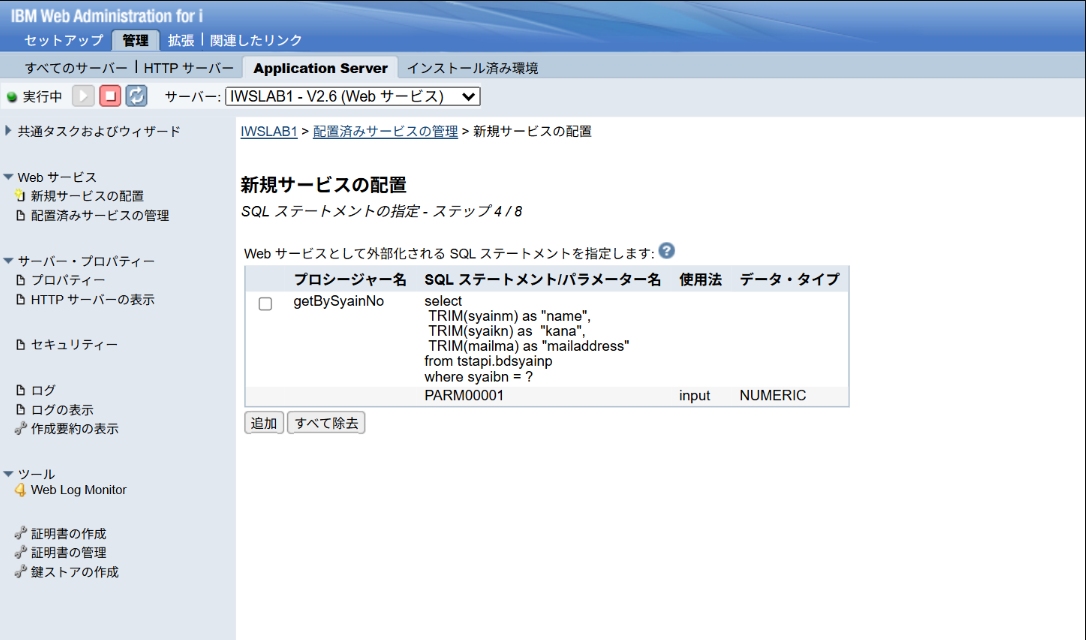Click the getBySyainNo procedure name

click(339, 301)
